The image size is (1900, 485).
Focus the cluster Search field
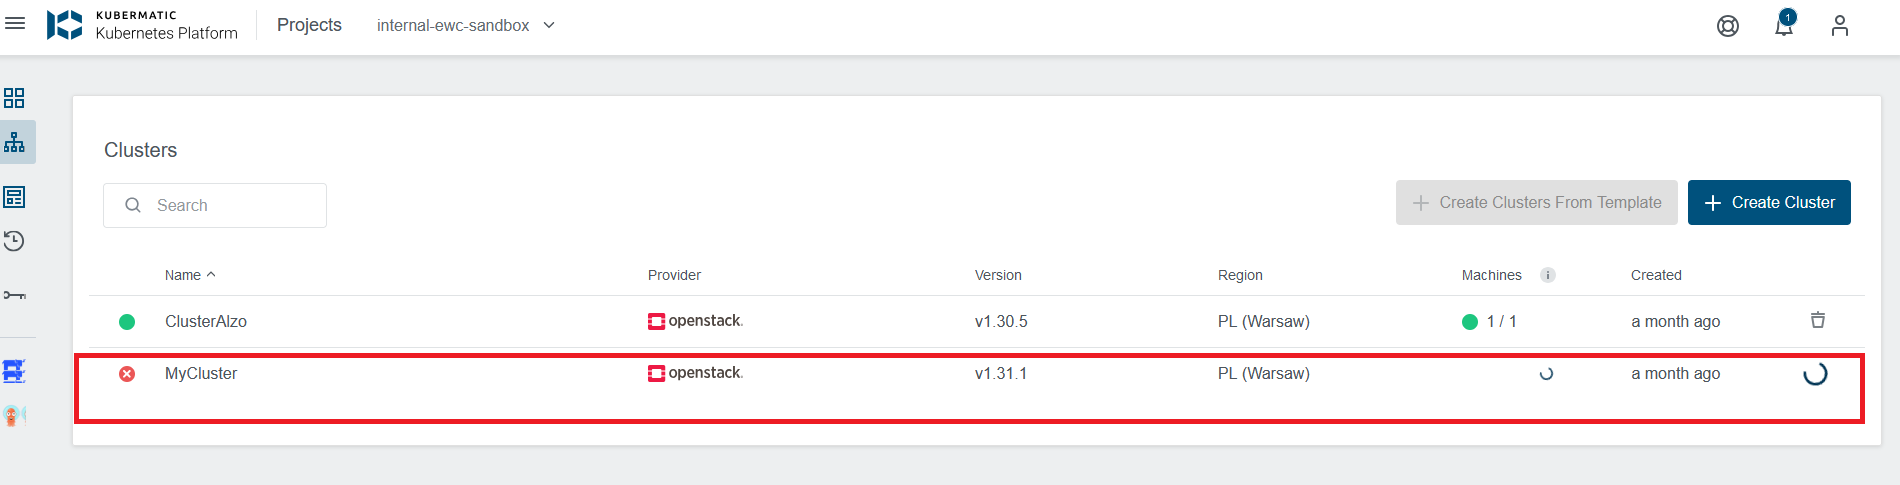tap(215, 205)
